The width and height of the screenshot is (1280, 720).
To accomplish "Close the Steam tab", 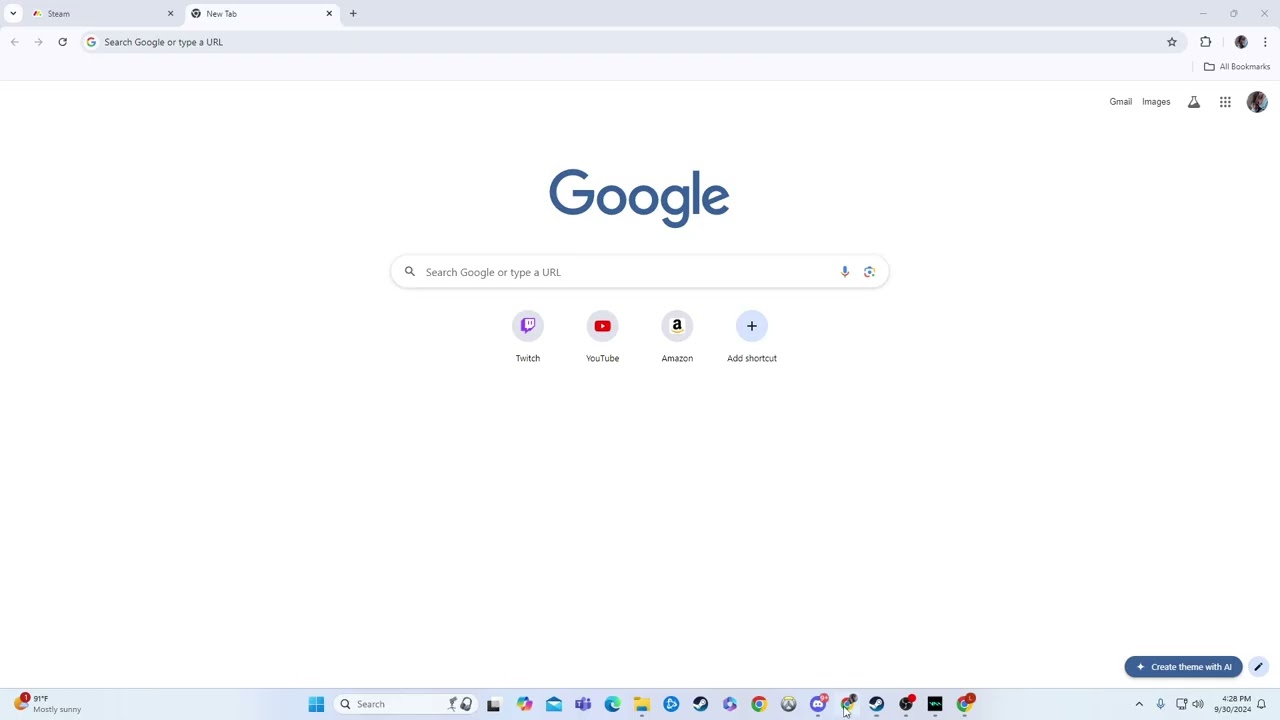I will click(x=170, y=14).
